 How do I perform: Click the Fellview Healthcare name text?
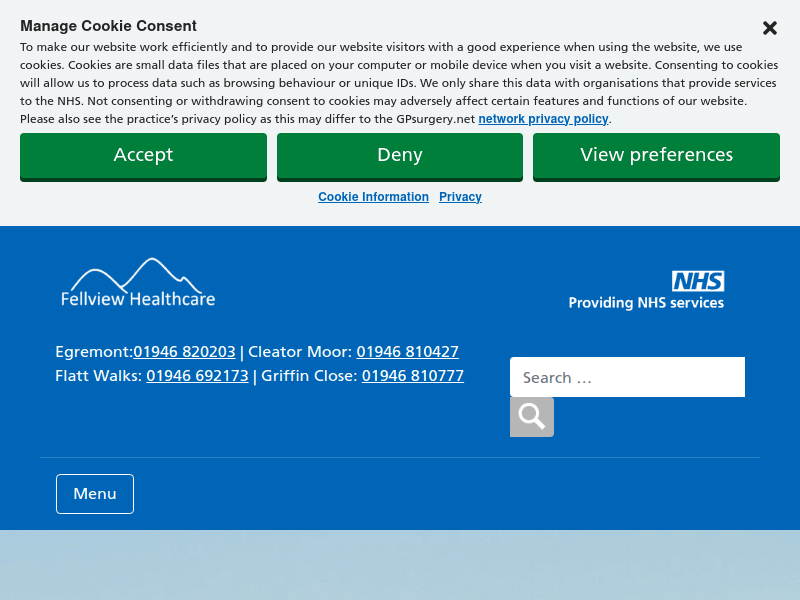click(x=138, y=298)
